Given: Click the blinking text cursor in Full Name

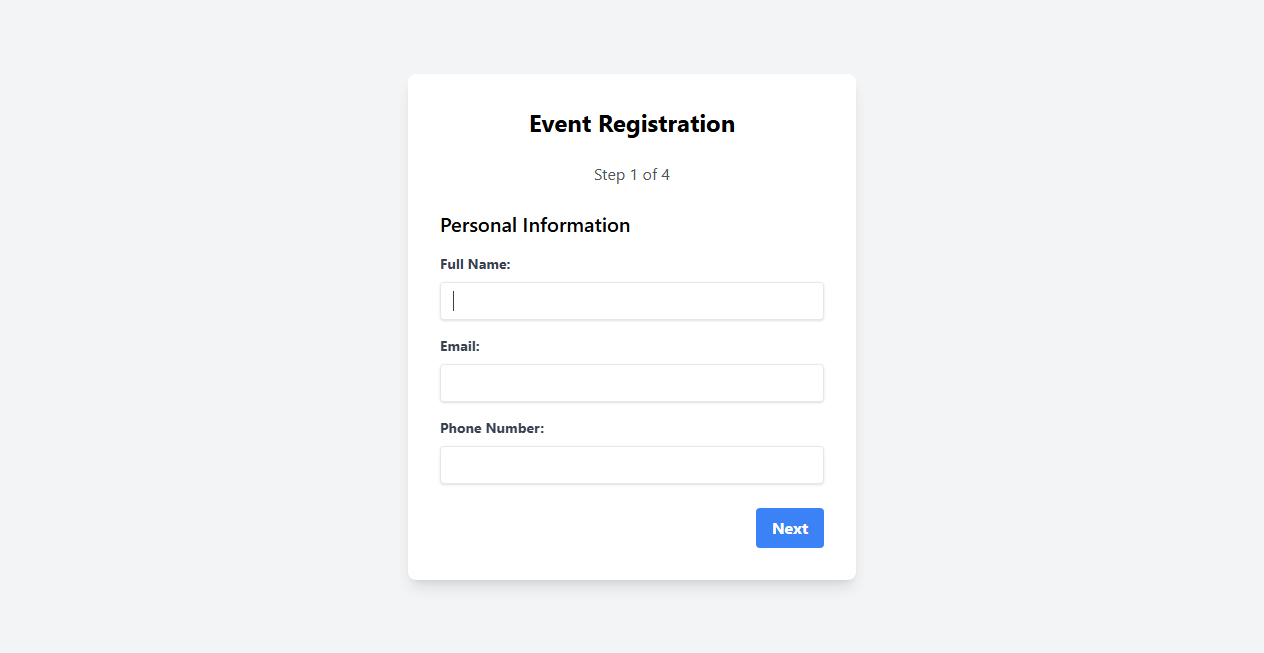Looking at the screenshot, I should 454,301.
